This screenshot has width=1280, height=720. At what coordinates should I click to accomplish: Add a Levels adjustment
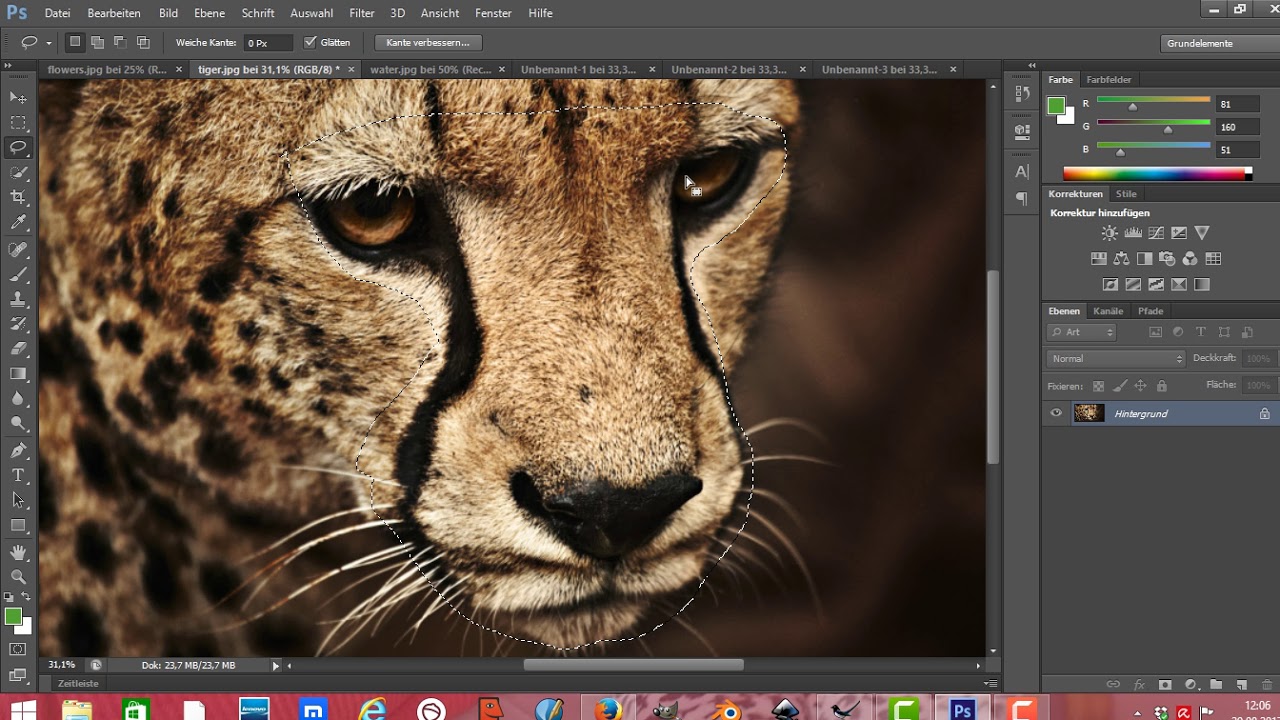coord(1133,233)
